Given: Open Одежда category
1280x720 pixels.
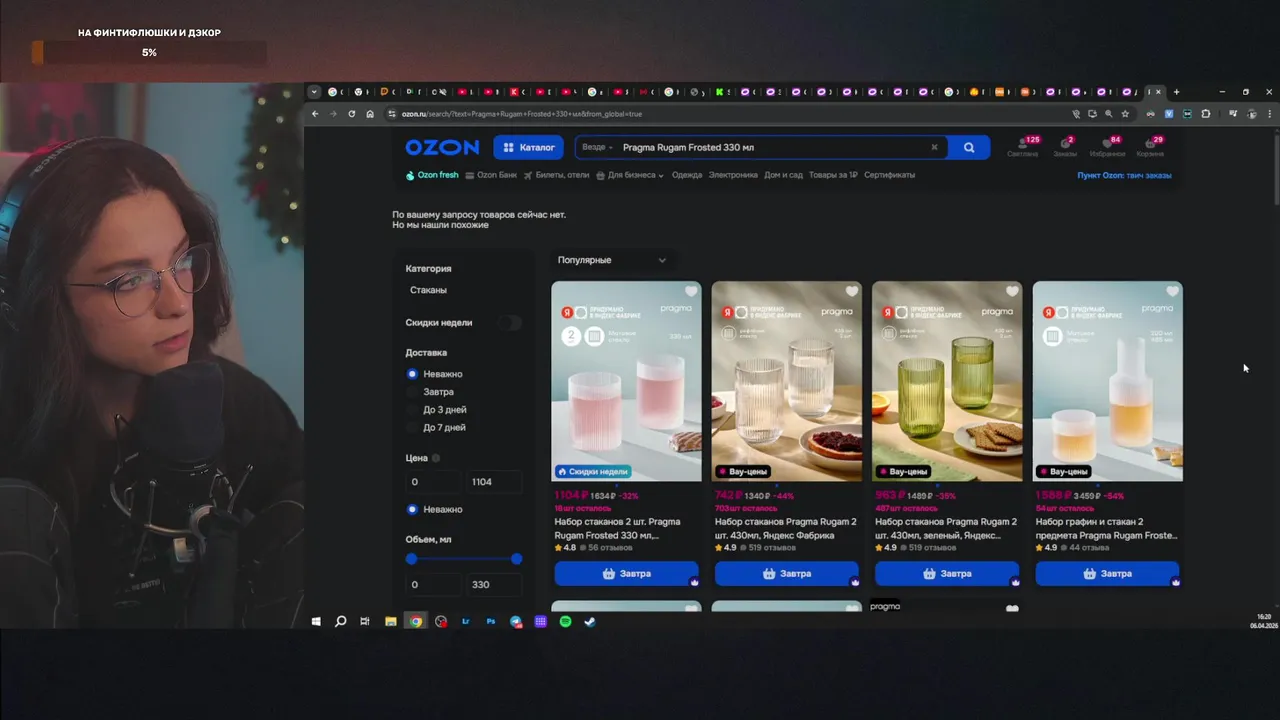Looking at the screenshot, I should (687, 175).
